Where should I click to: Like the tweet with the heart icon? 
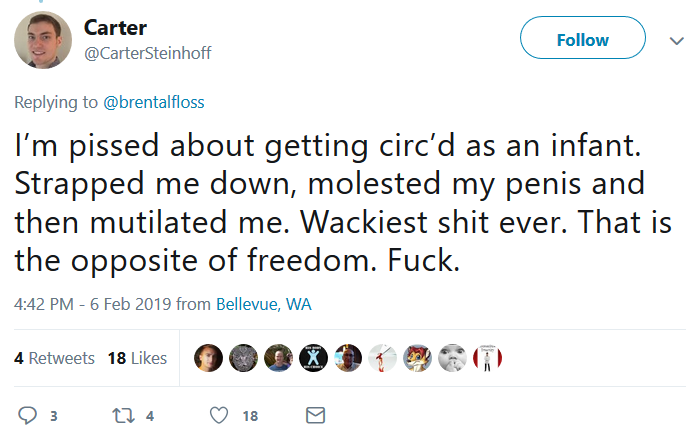(220, 415)
